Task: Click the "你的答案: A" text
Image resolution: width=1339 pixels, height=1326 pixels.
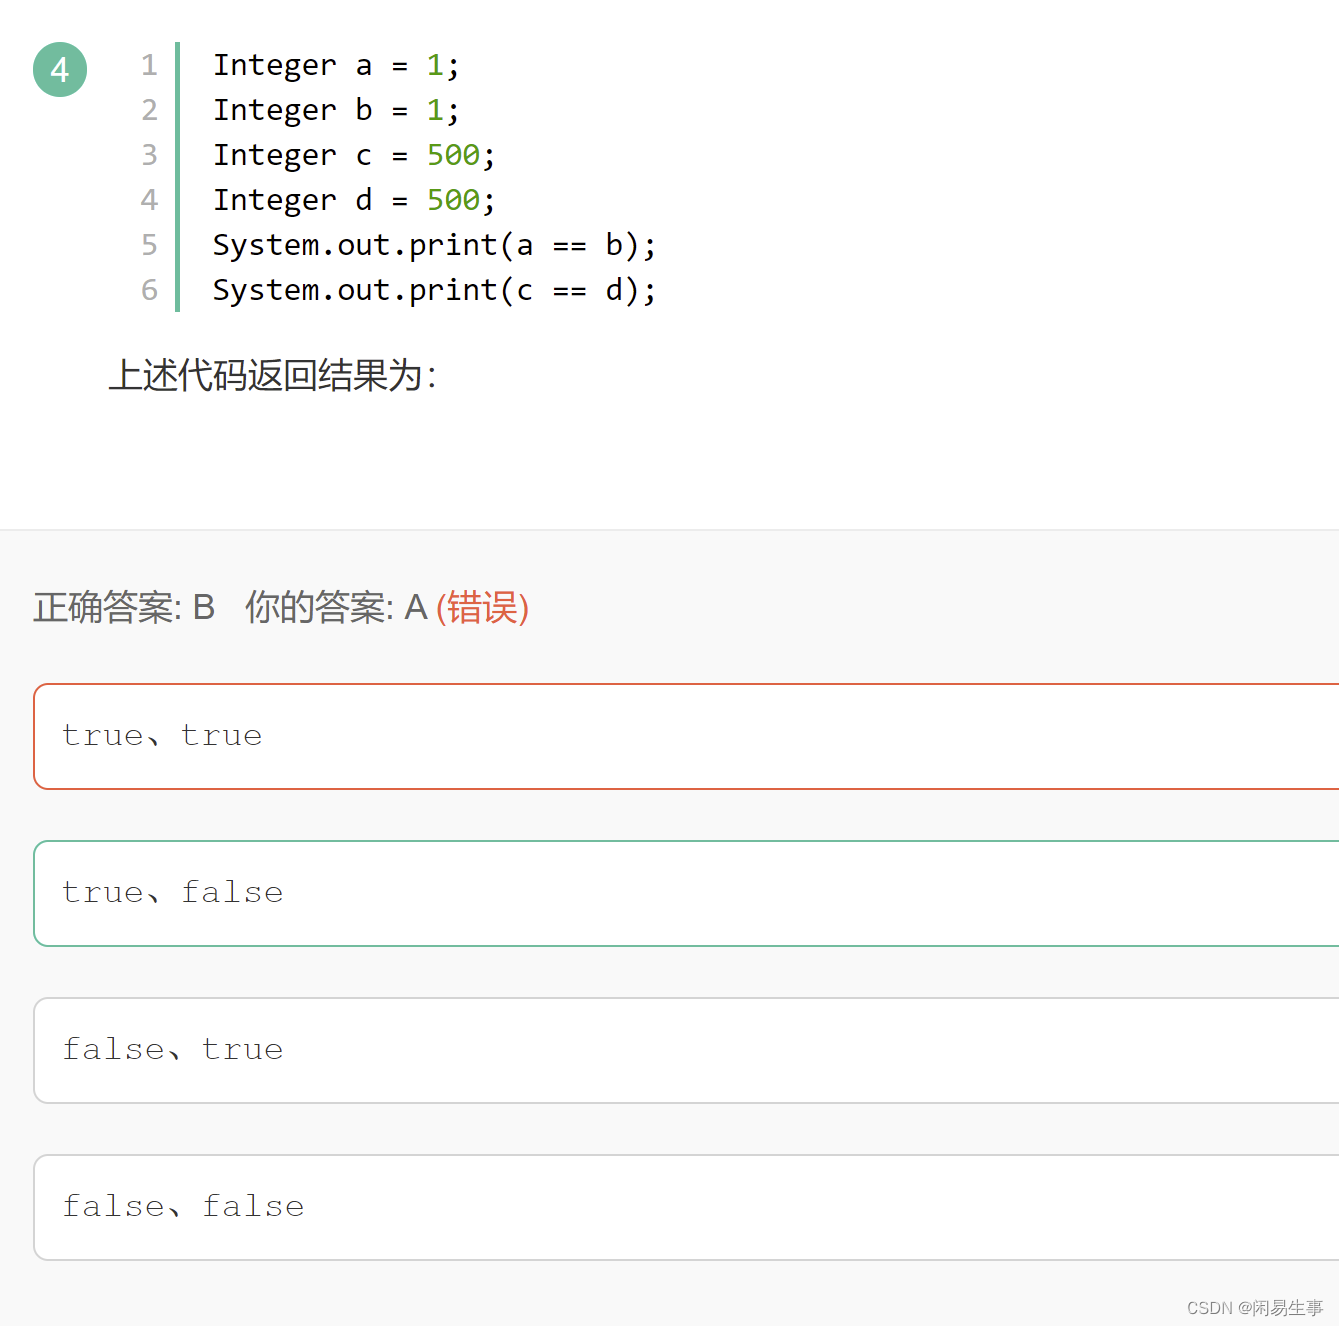Action: click(x=336, y=607)
